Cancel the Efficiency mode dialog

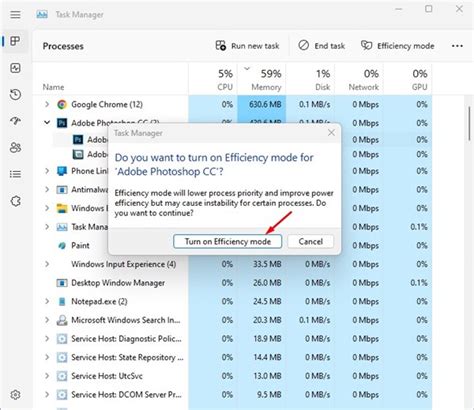[310, 241]
